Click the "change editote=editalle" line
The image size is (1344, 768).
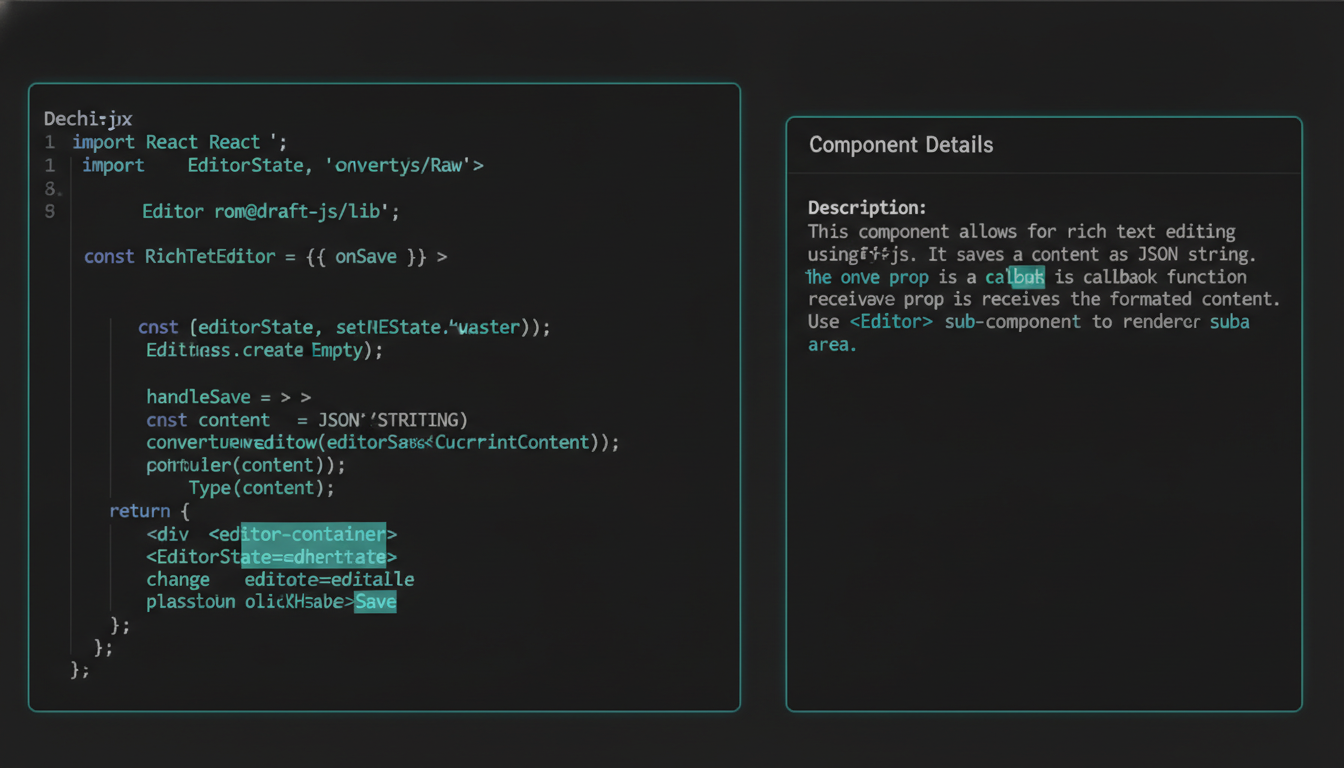point(280,580)
